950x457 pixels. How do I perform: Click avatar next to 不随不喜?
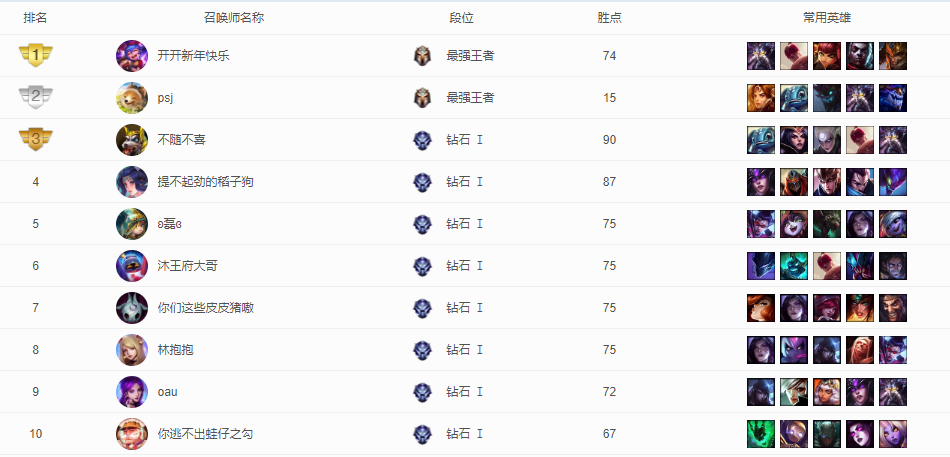132,140
